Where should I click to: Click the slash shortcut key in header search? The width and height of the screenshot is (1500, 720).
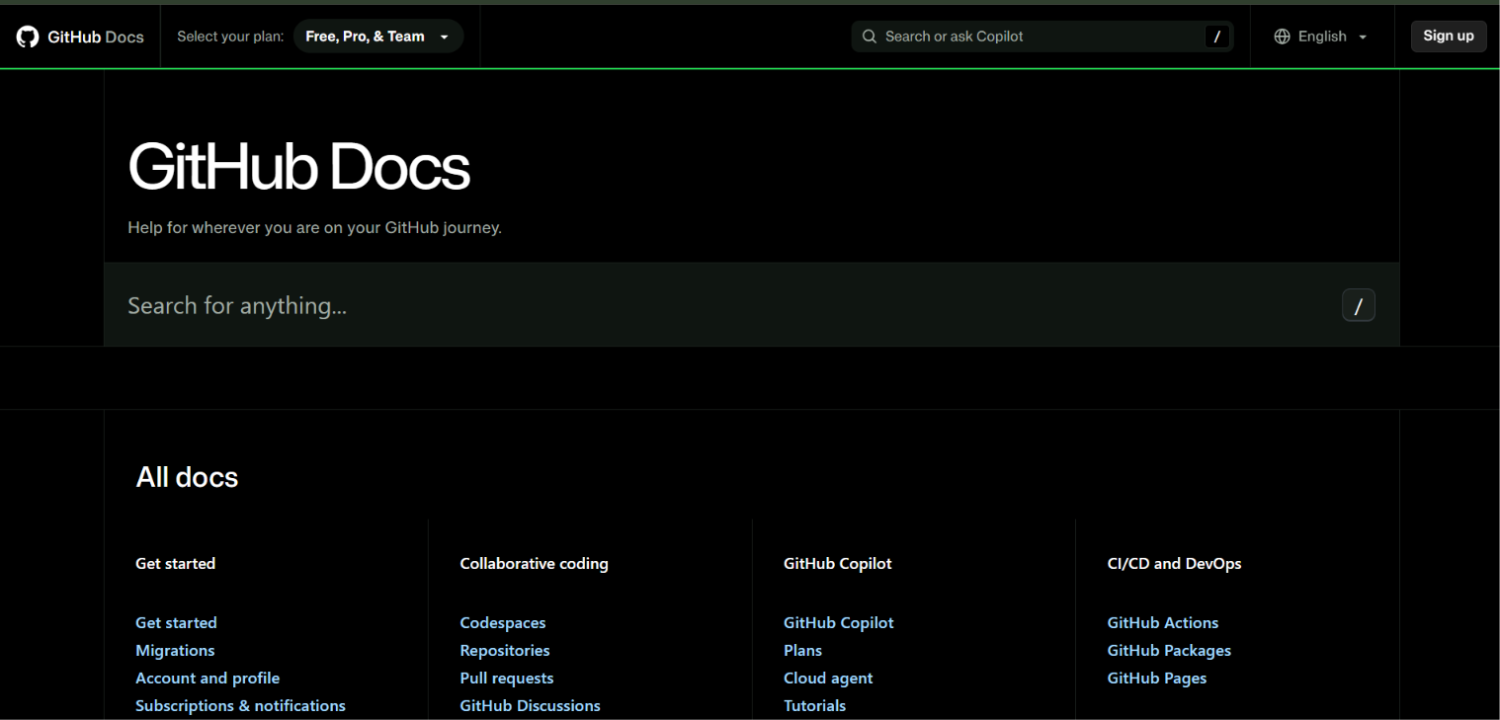(x=1217, y=37)
